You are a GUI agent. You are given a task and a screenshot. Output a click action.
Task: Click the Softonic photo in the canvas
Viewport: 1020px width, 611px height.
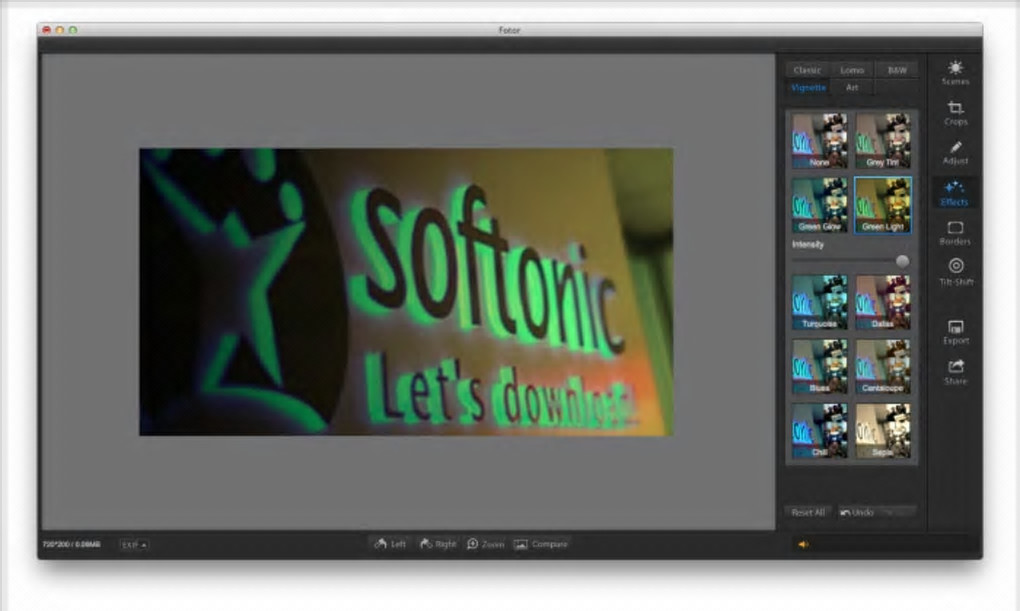pos(406,292)
